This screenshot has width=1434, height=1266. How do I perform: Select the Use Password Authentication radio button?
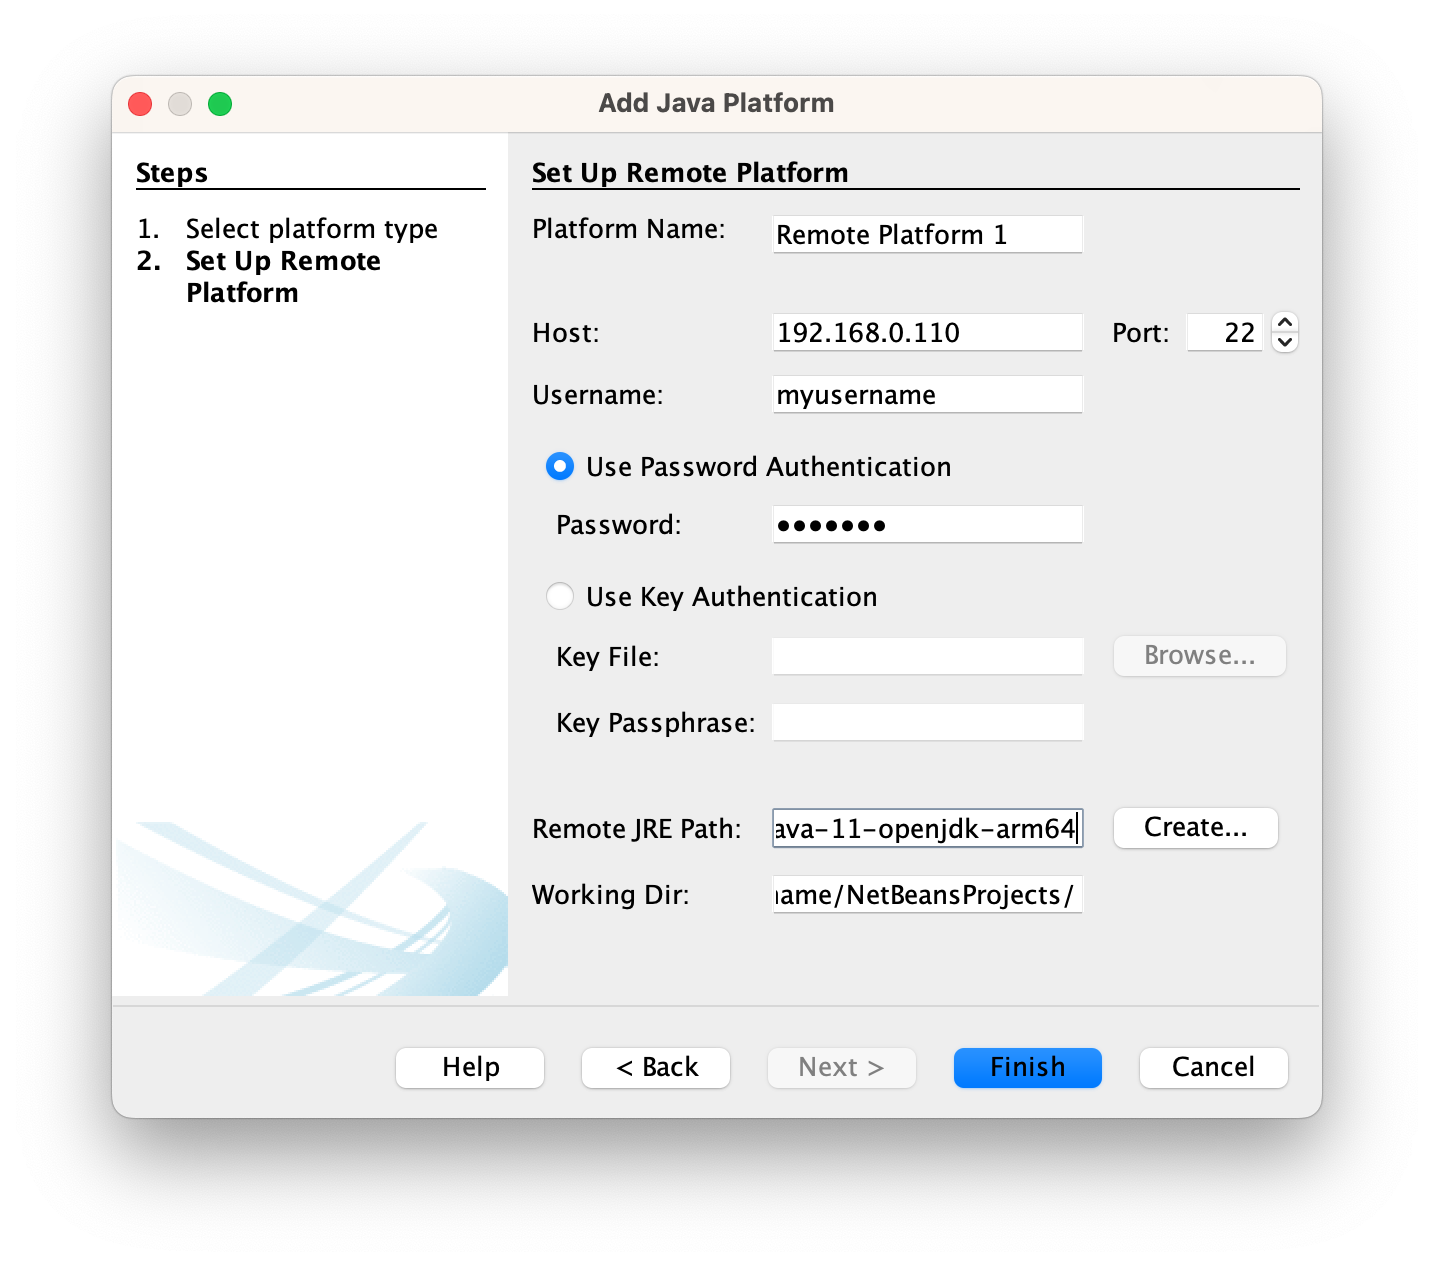[x=560, y=466]
